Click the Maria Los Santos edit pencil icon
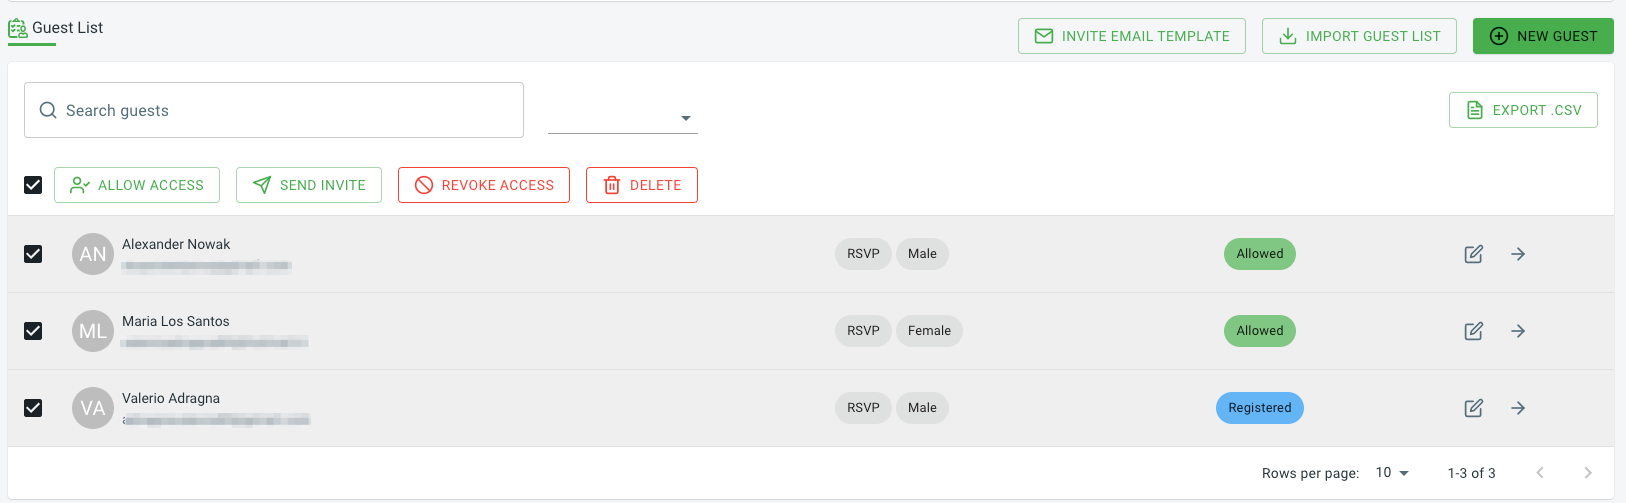 point(1474,331)
